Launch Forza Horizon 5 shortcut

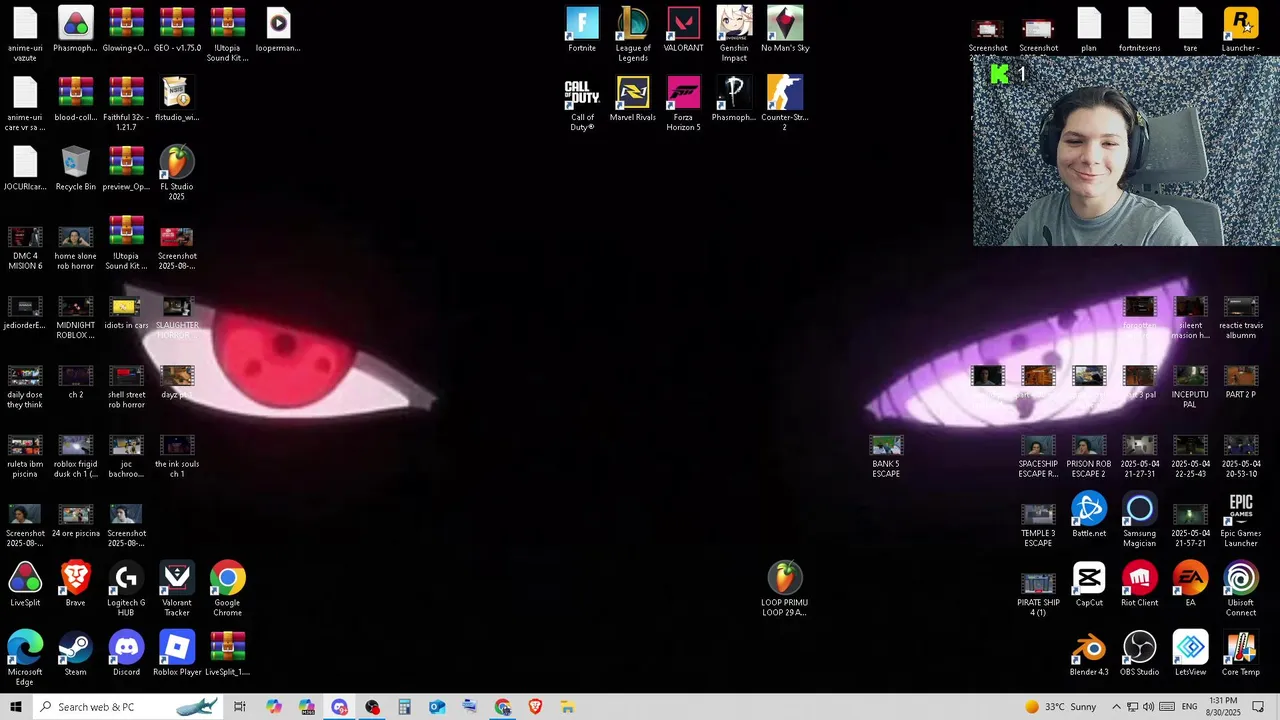(x=684, y=104)
